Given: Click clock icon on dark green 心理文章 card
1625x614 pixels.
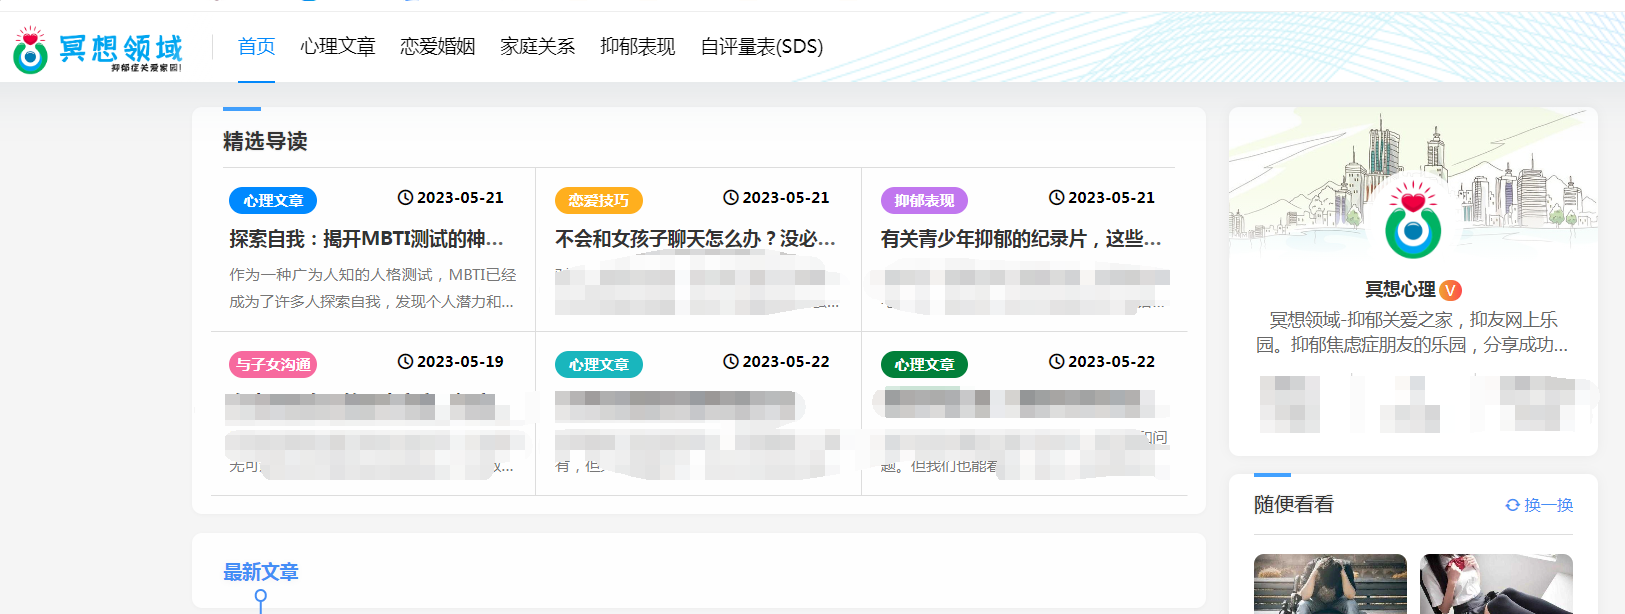Looking at the screenshot, I should [x=1056, y=362].
